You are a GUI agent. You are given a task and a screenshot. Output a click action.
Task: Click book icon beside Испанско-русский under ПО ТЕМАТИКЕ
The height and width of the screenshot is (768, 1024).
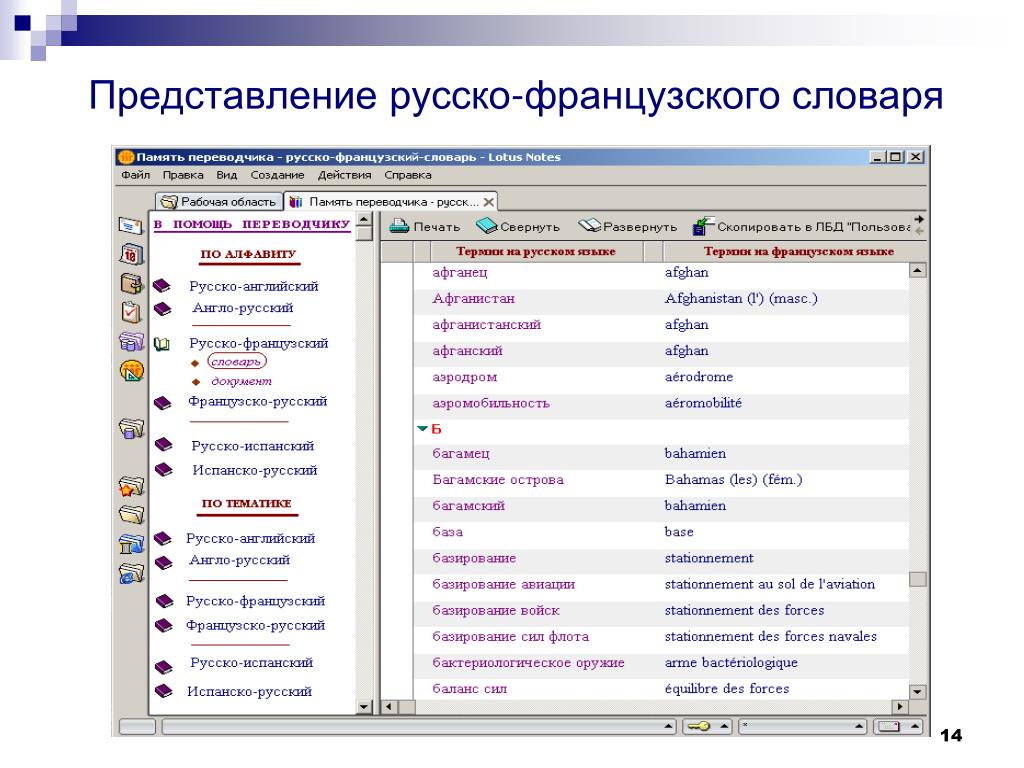pyautogui.click(x=163, y=690)
